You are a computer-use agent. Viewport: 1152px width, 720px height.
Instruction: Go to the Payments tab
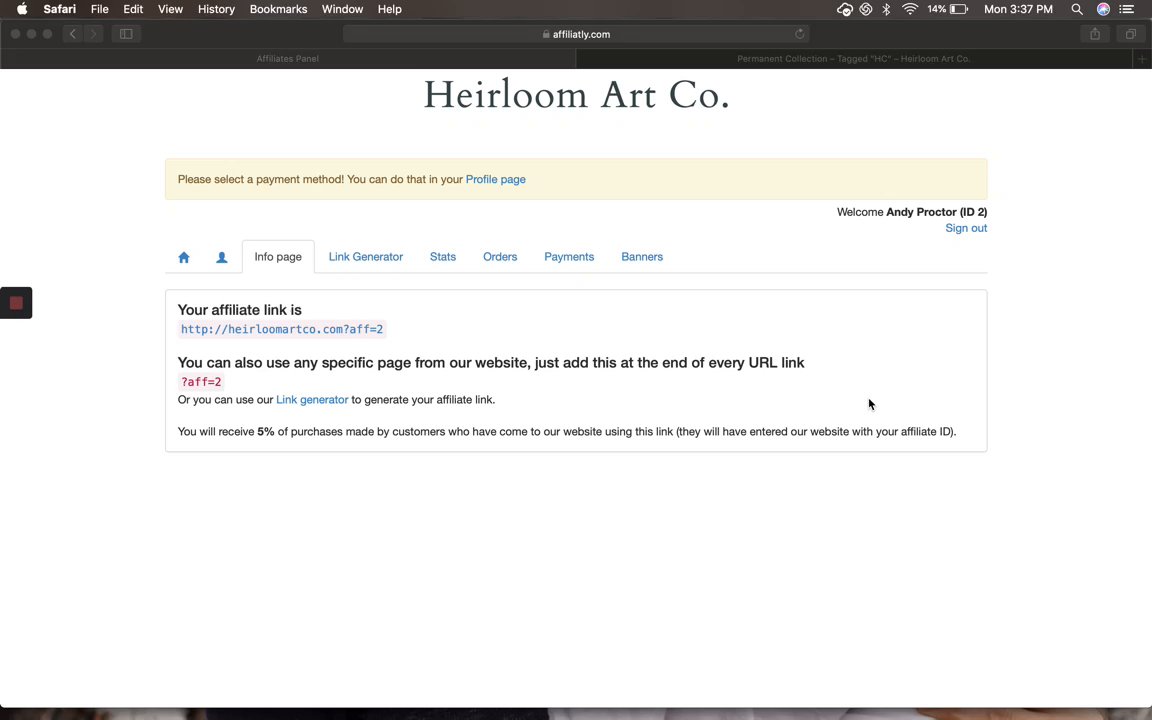[x=569, y=256]
